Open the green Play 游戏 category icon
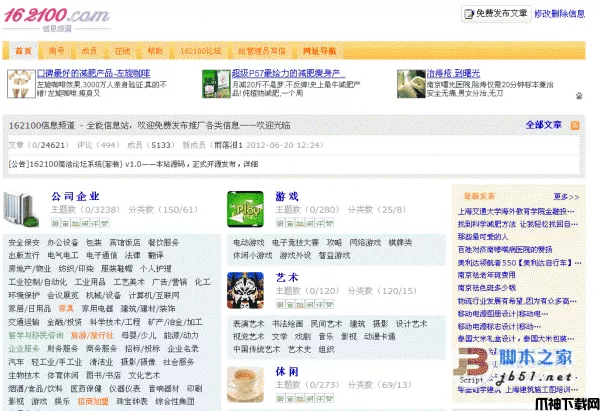Viewport: 600px width, 411px height. click(x=245, y=209)
